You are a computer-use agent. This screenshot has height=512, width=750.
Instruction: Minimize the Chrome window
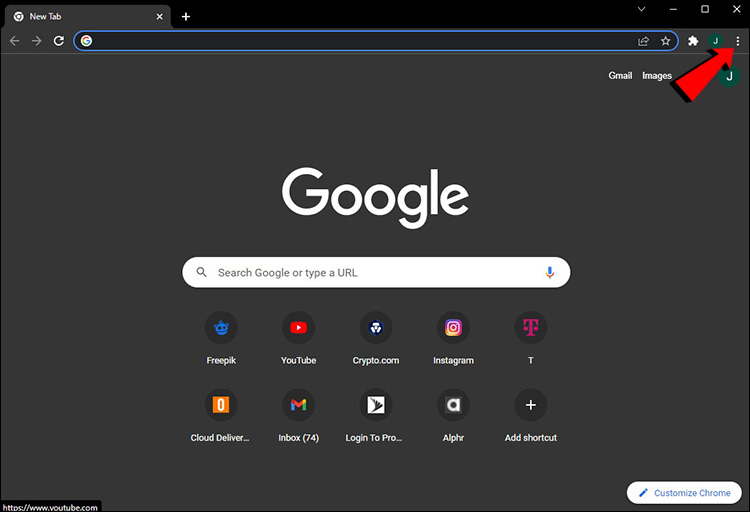(x=673, y=9)
